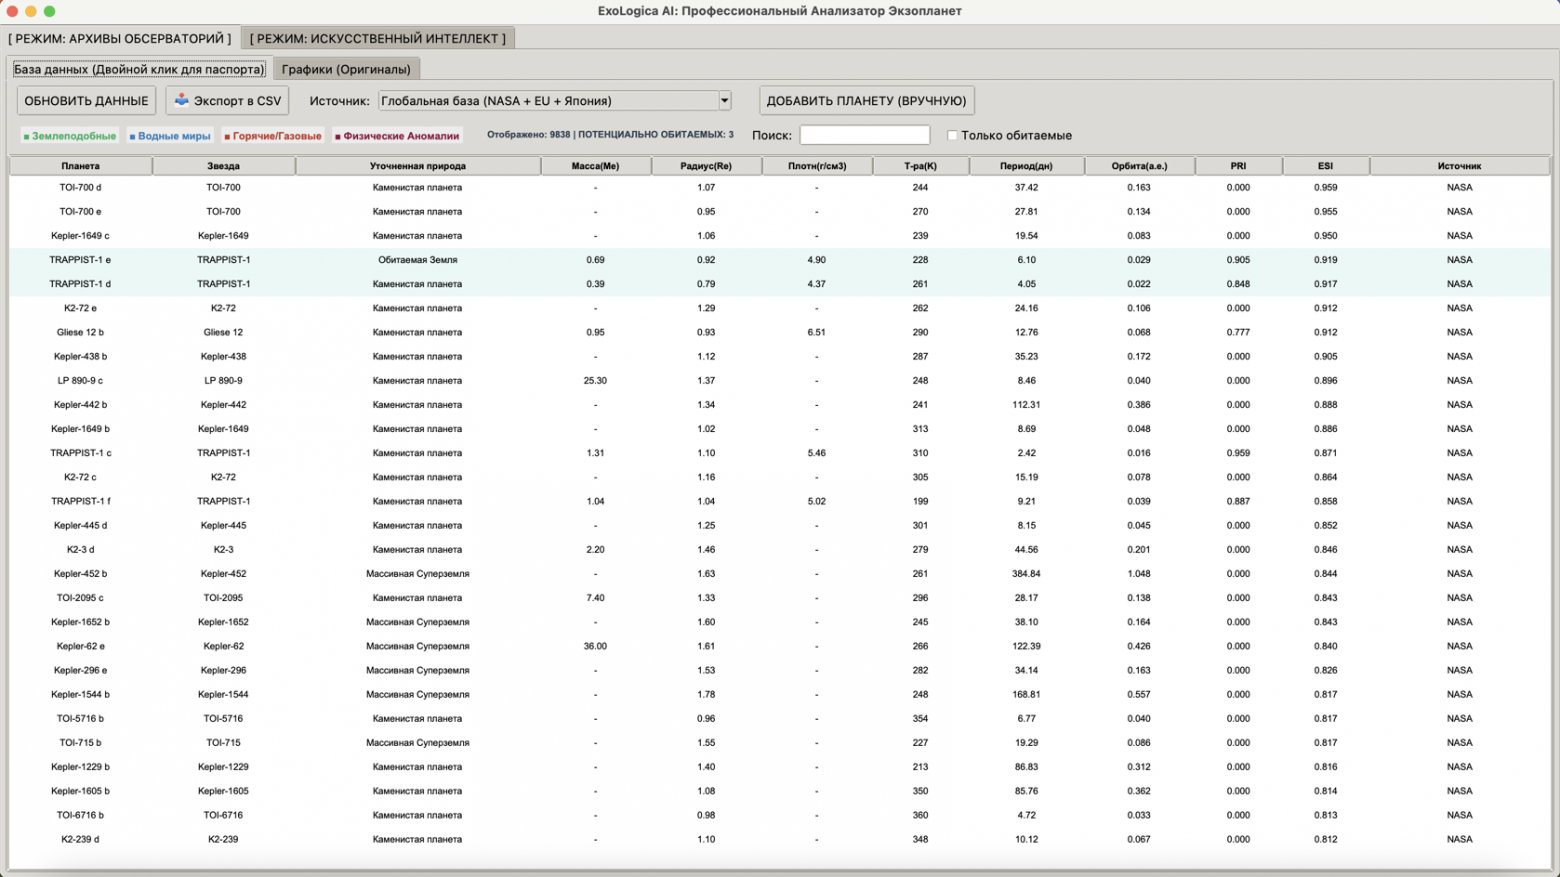Focus the 'Поиск' search field
1560x877 pixels.
(x=864, y=135)
